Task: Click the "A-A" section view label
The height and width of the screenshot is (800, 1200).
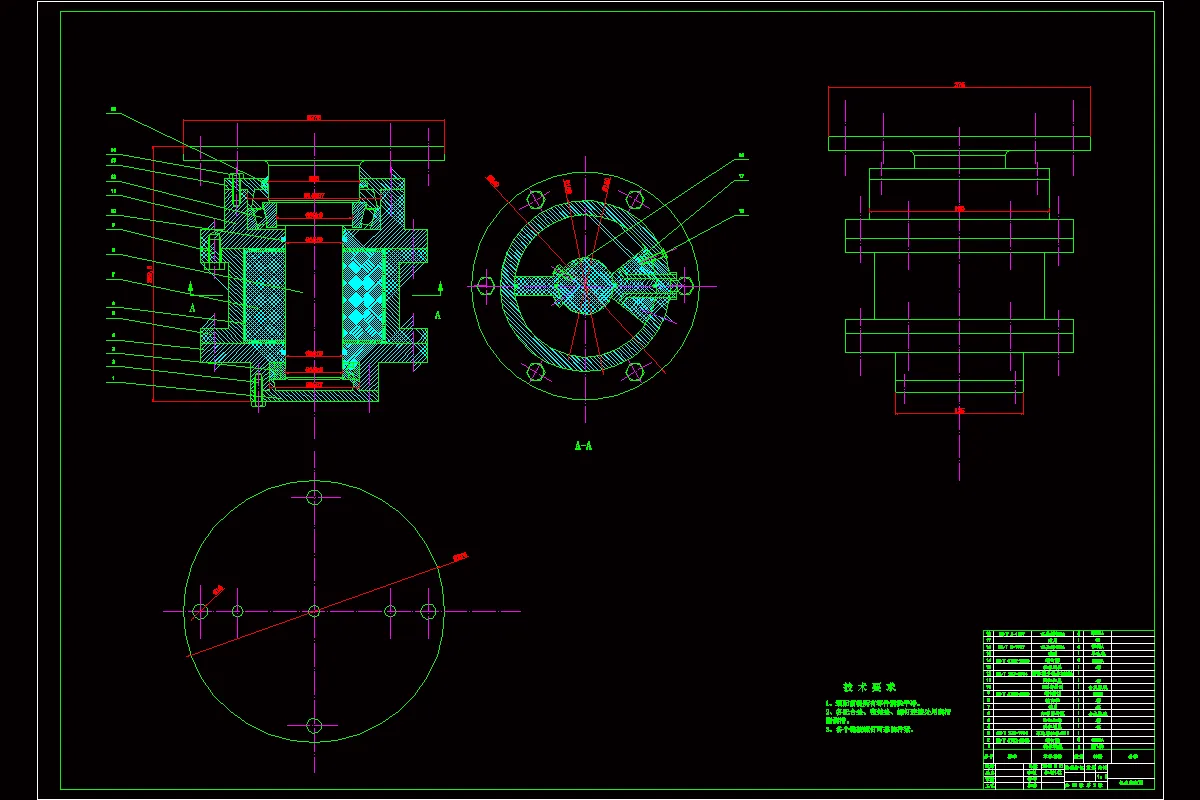Action: [x=583, y=446]
